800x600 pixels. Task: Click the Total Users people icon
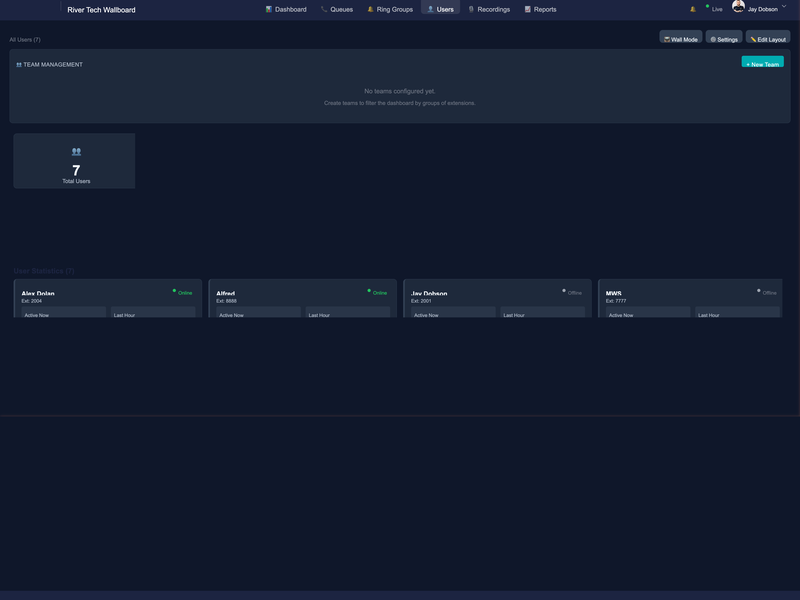(76, 152)
